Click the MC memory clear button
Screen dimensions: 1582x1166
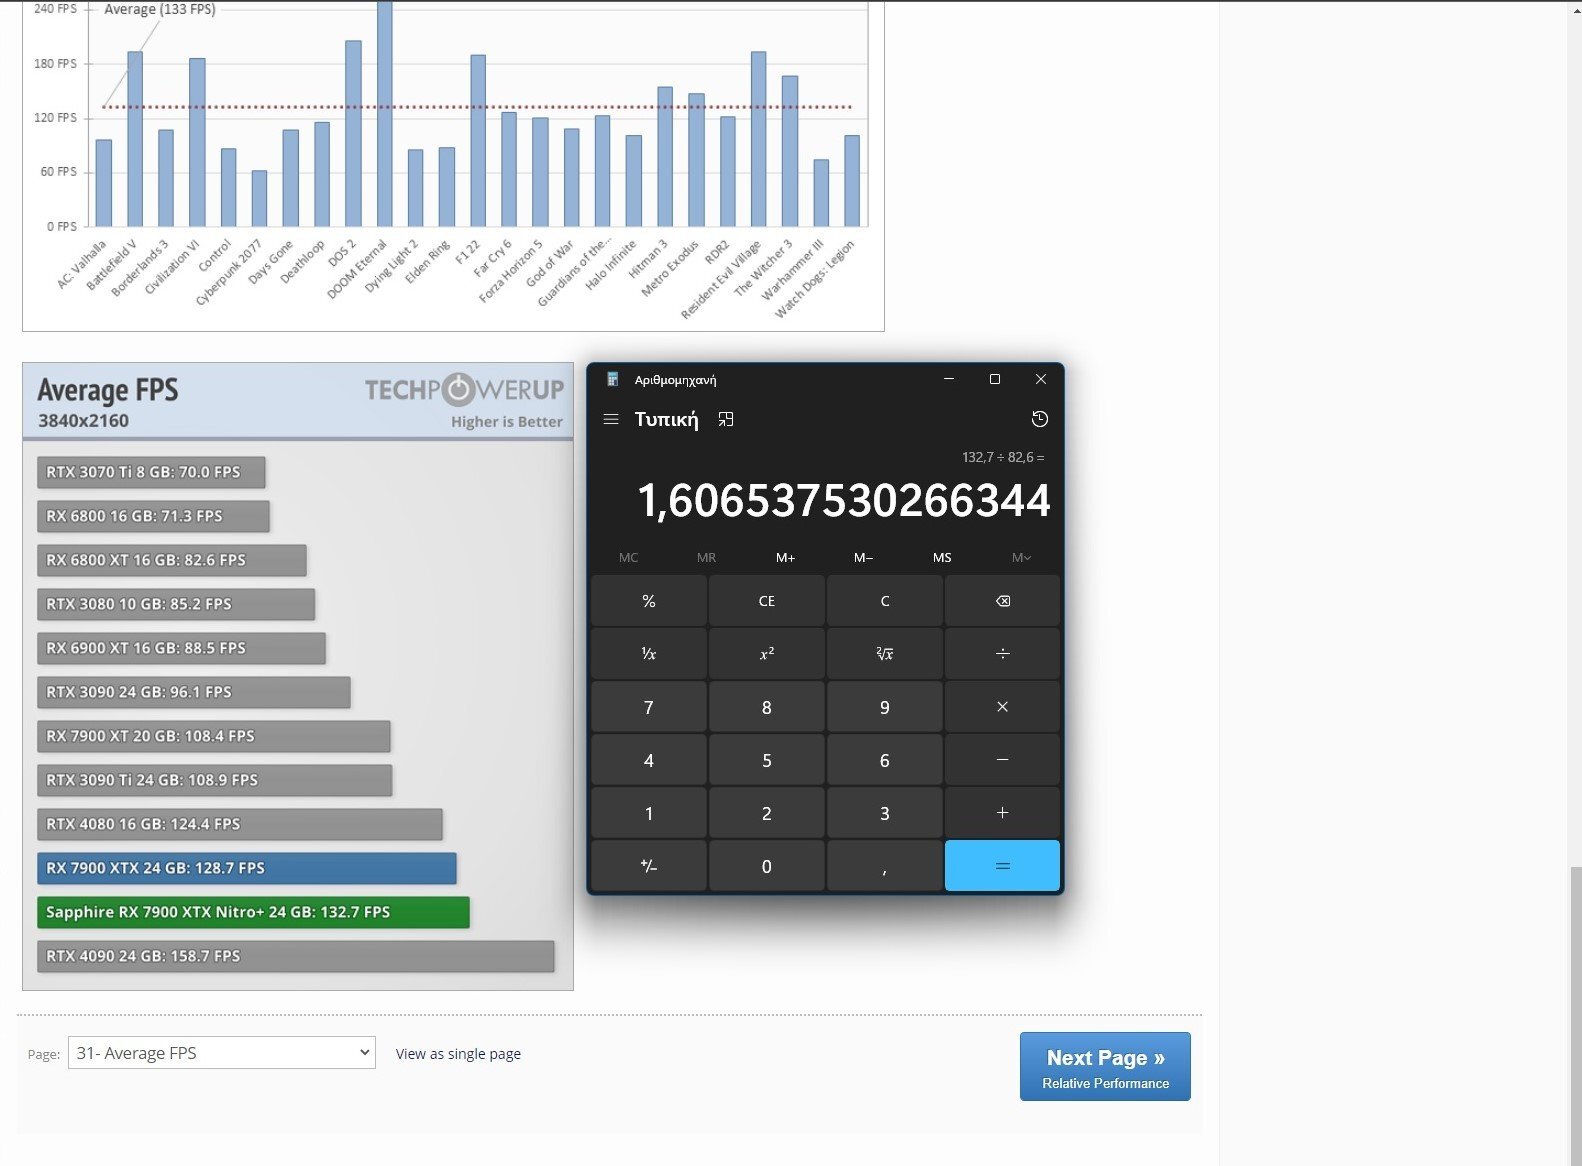(x=628, y=558)
